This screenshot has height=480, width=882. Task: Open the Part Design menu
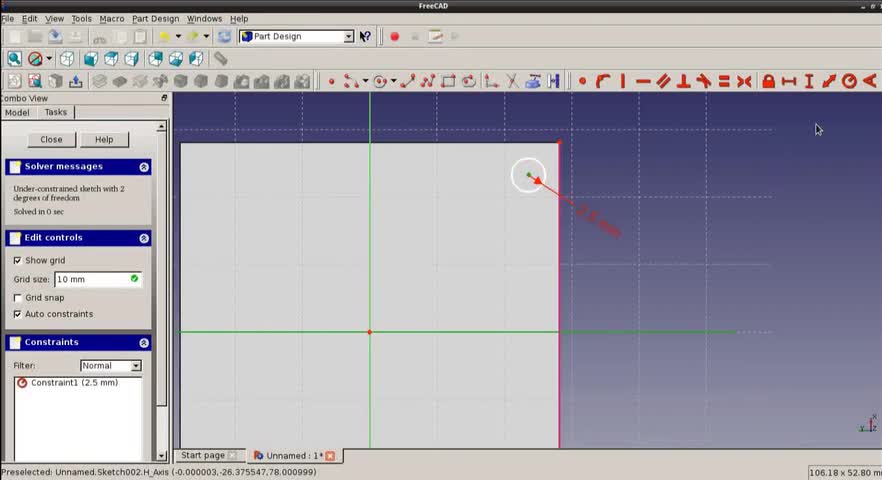coord(155,19)
